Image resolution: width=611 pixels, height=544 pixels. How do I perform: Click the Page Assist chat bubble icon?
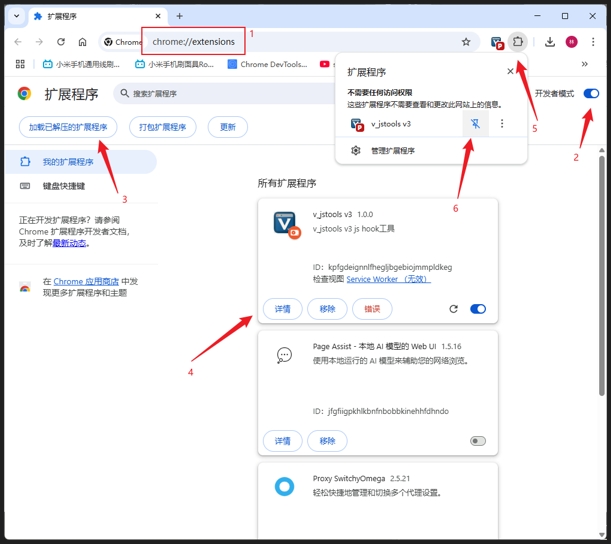[x=284, y=355]
